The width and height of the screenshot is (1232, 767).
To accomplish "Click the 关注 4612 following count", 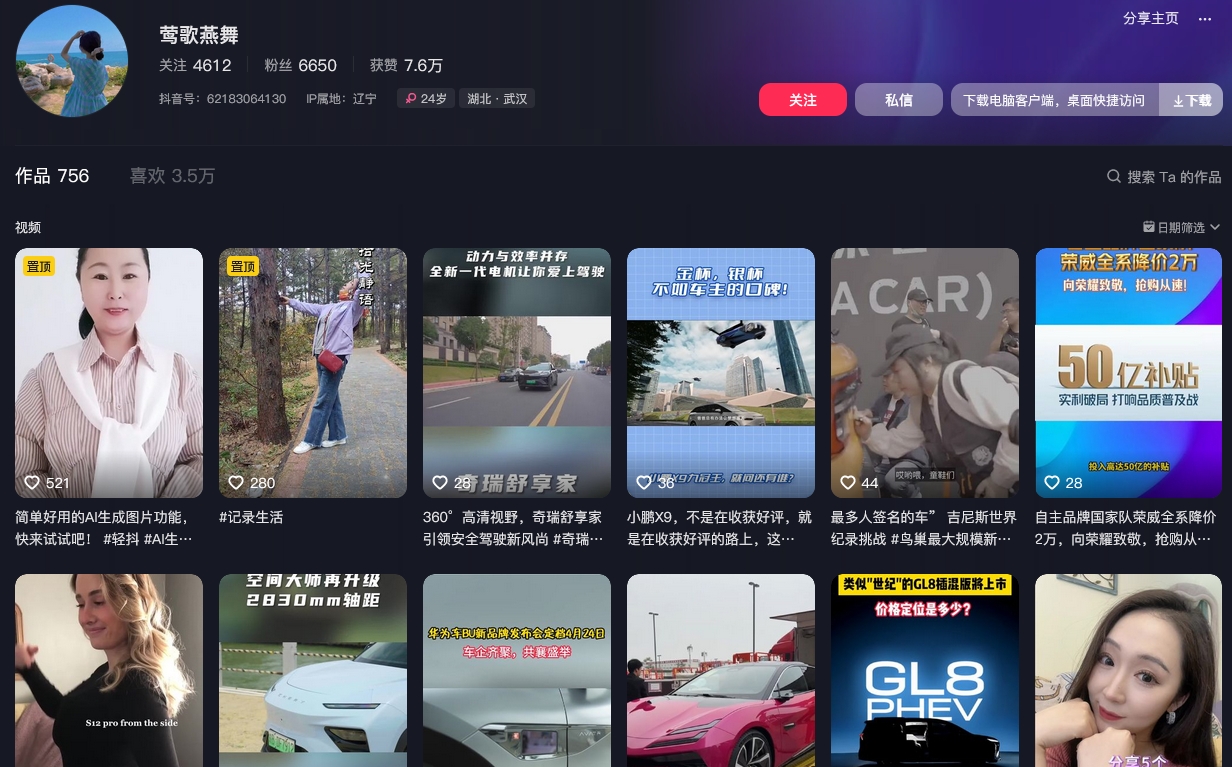I will (x=195, y=66).
